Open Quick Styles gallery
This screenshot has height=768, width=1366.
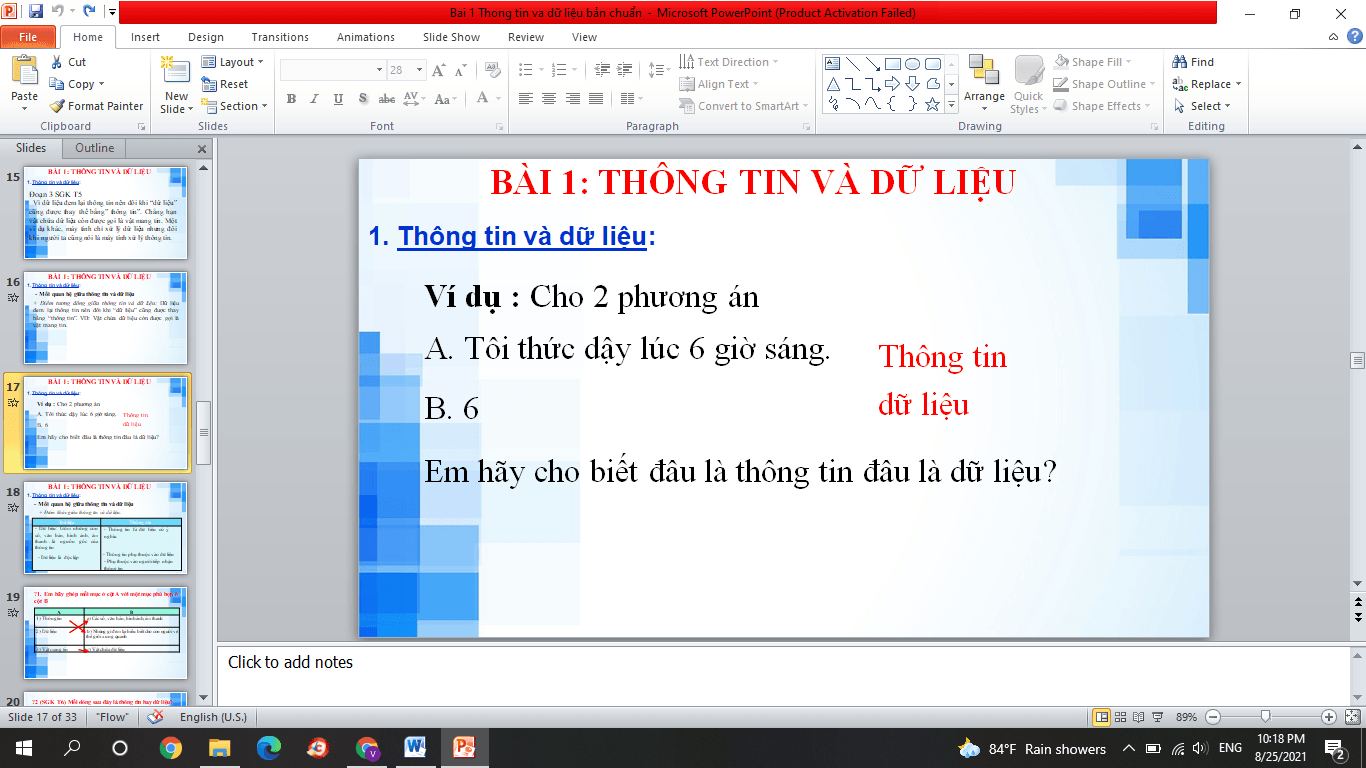coord(1028,84)
